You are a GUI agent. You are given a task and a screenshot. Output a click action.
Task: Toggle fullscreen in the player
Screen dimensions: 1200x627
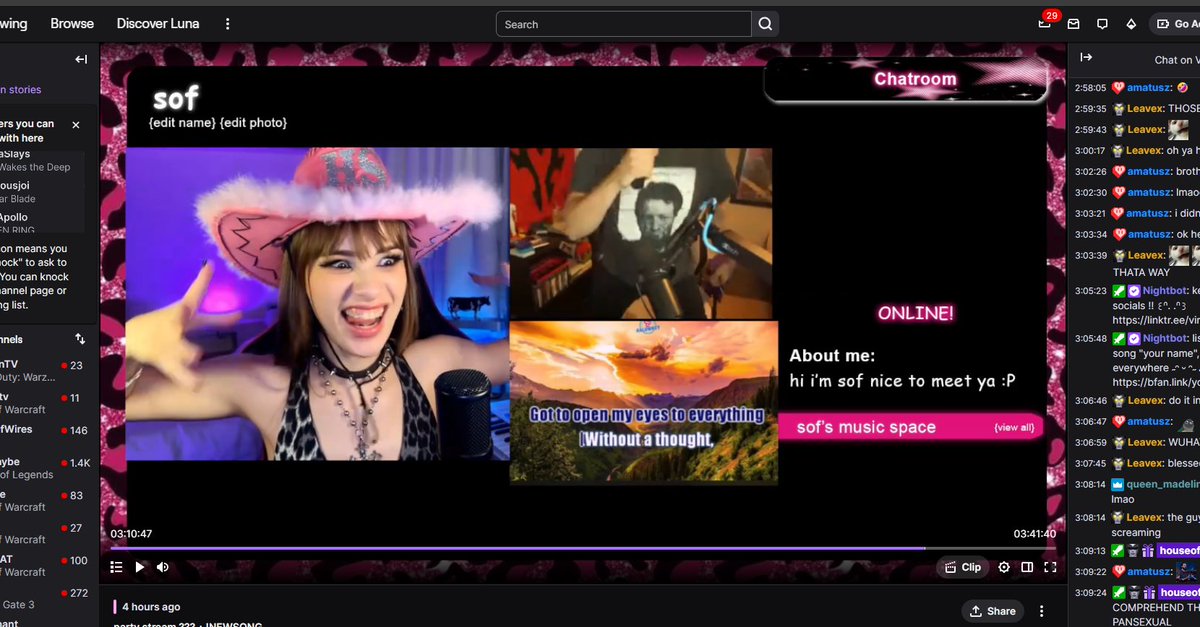(1050, 567)
